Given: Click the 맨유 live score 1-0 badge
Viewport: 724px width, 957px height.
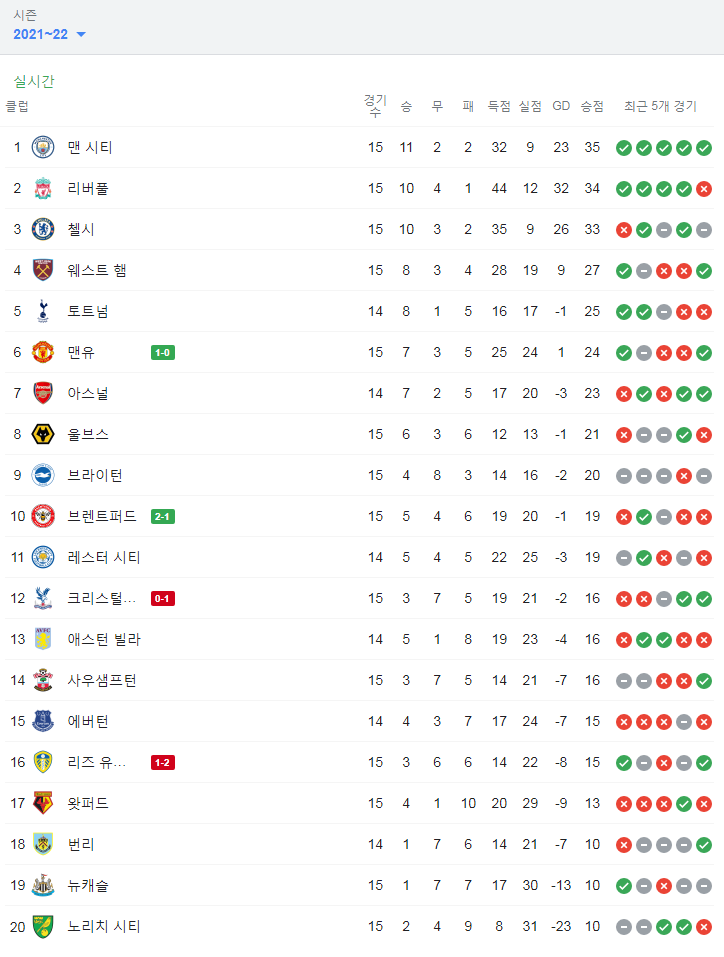Looking at the screenshot, I should click(x=163, y=353).
